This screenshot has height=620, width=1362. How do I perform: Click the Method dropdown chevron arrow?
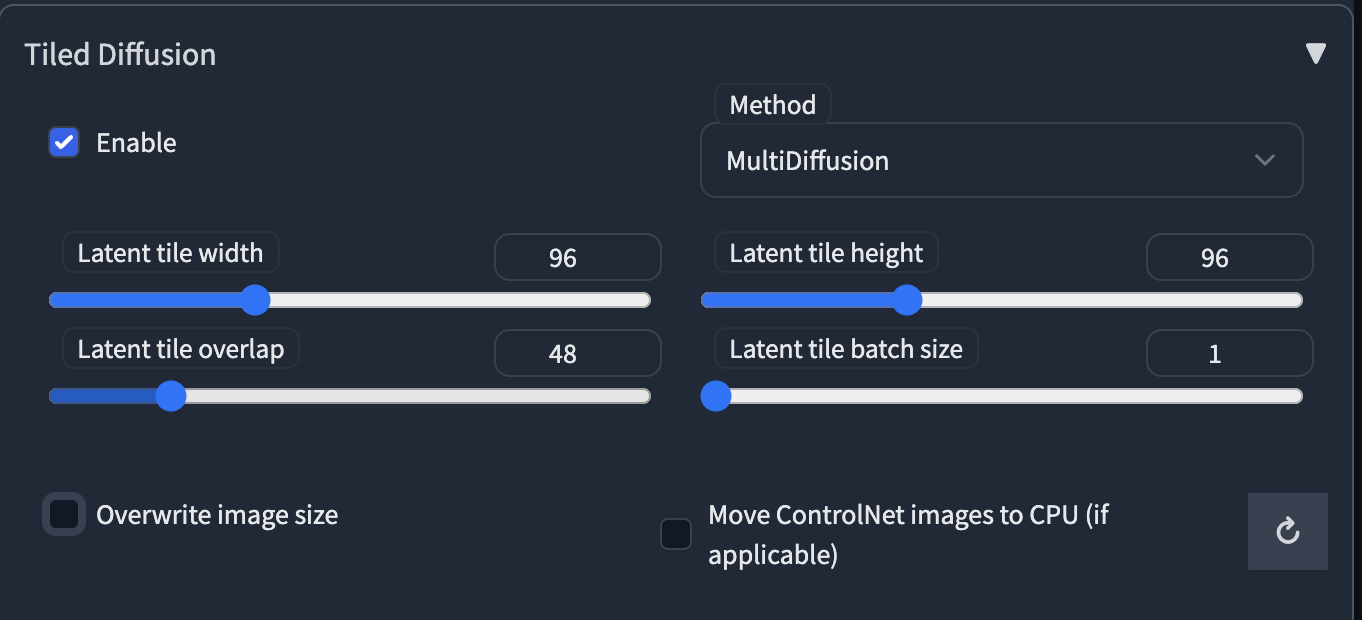(x=1264, y=160)
